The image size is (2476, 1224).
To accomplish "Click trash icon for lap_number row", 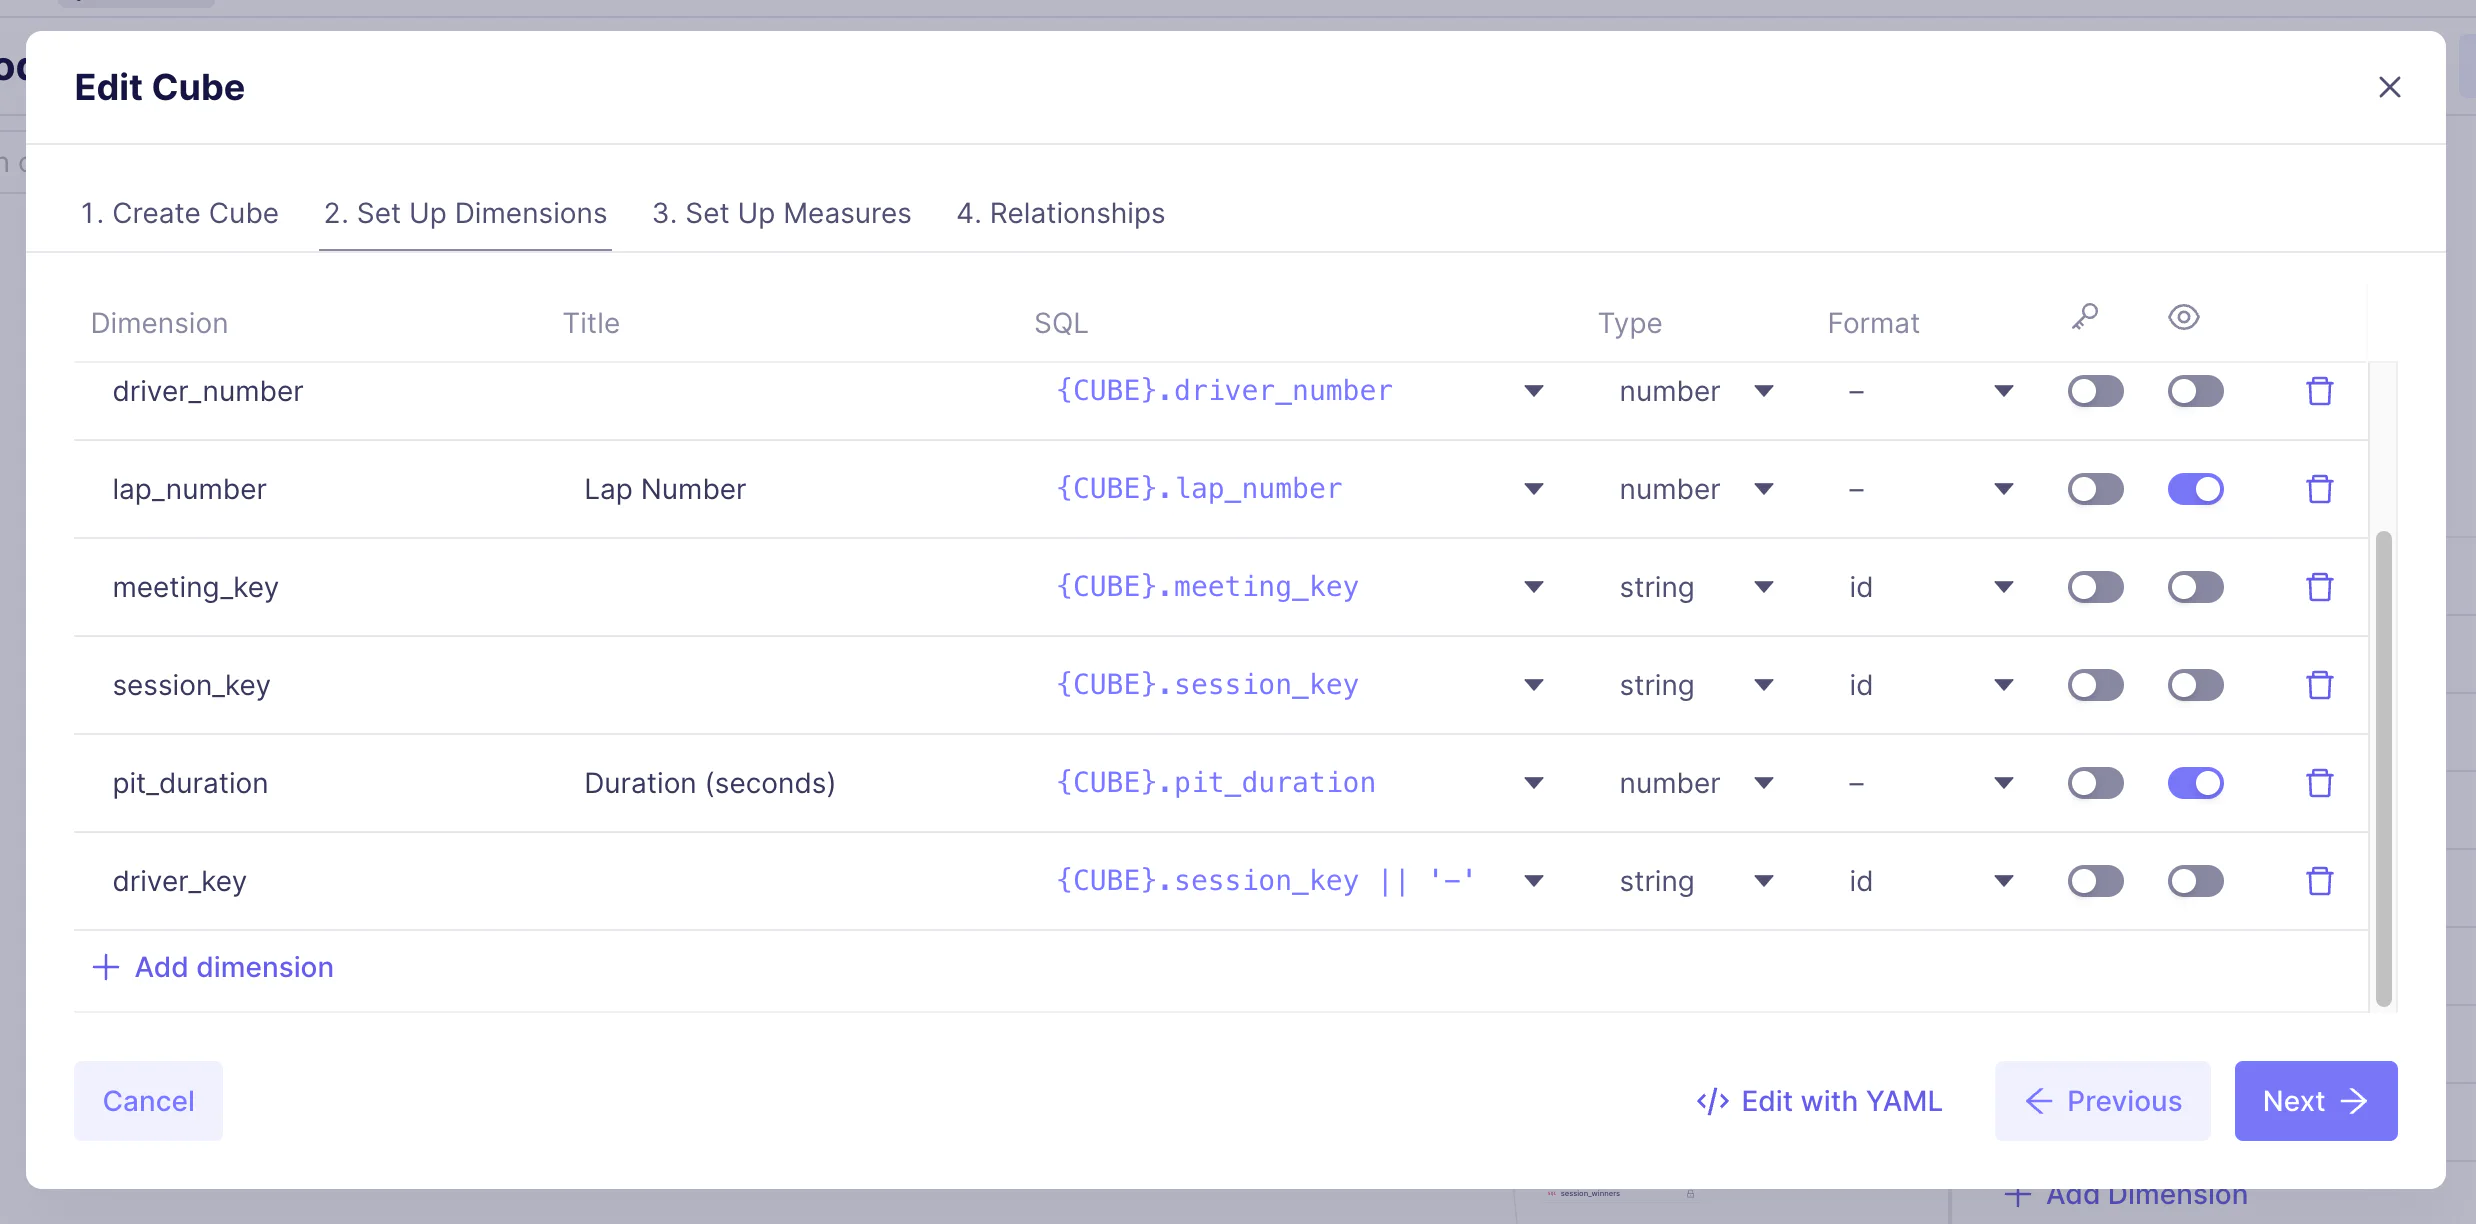I will (2319, 489).
